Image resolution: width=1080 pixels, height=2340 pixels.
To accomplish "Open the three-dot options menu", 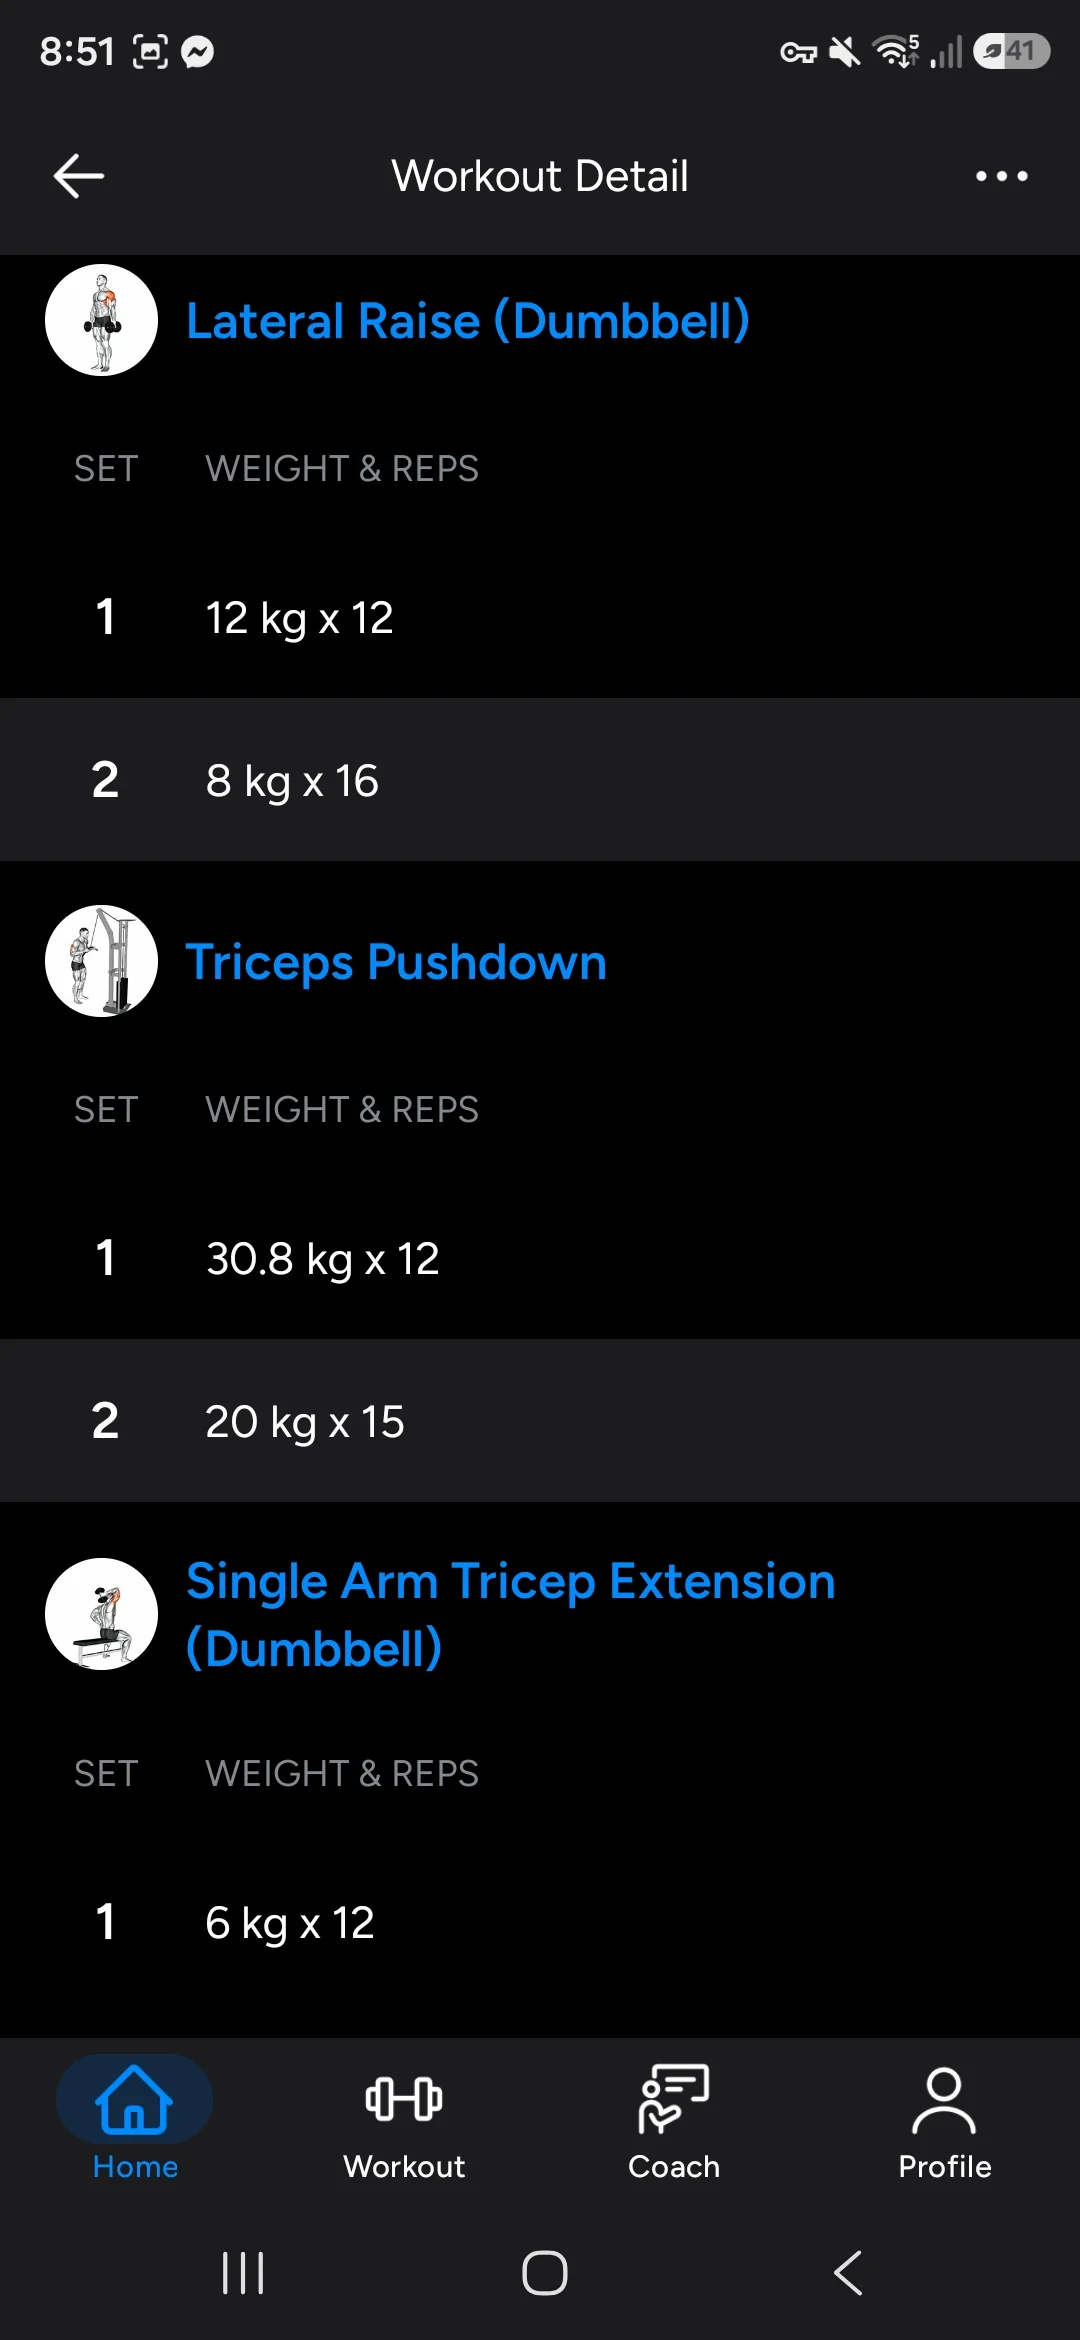I will [x=1001, y=176].
